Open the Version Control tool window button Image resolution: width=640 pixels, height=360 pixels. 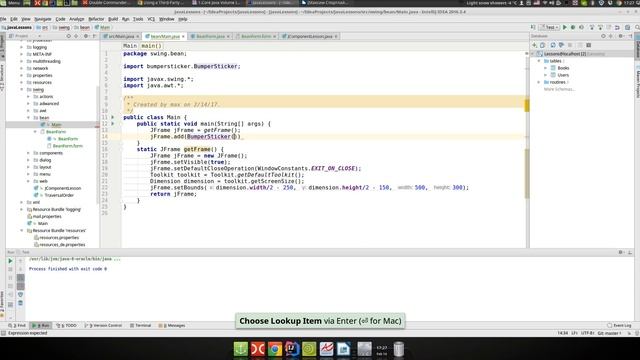tap(103, 325)
